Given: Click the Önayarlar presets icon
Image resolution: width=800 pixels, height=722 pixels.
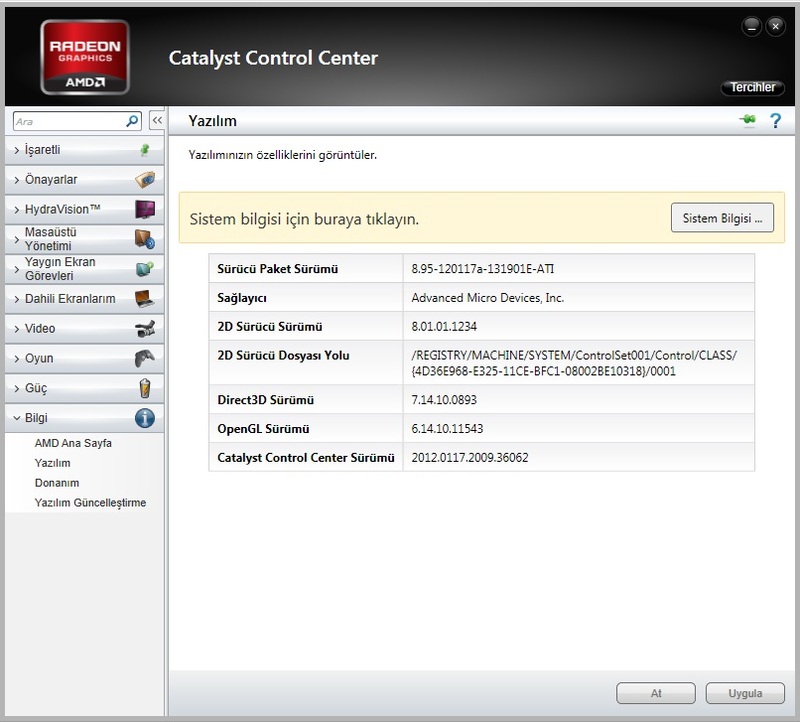Looking at the screenshot, I should tap(145, 180).
